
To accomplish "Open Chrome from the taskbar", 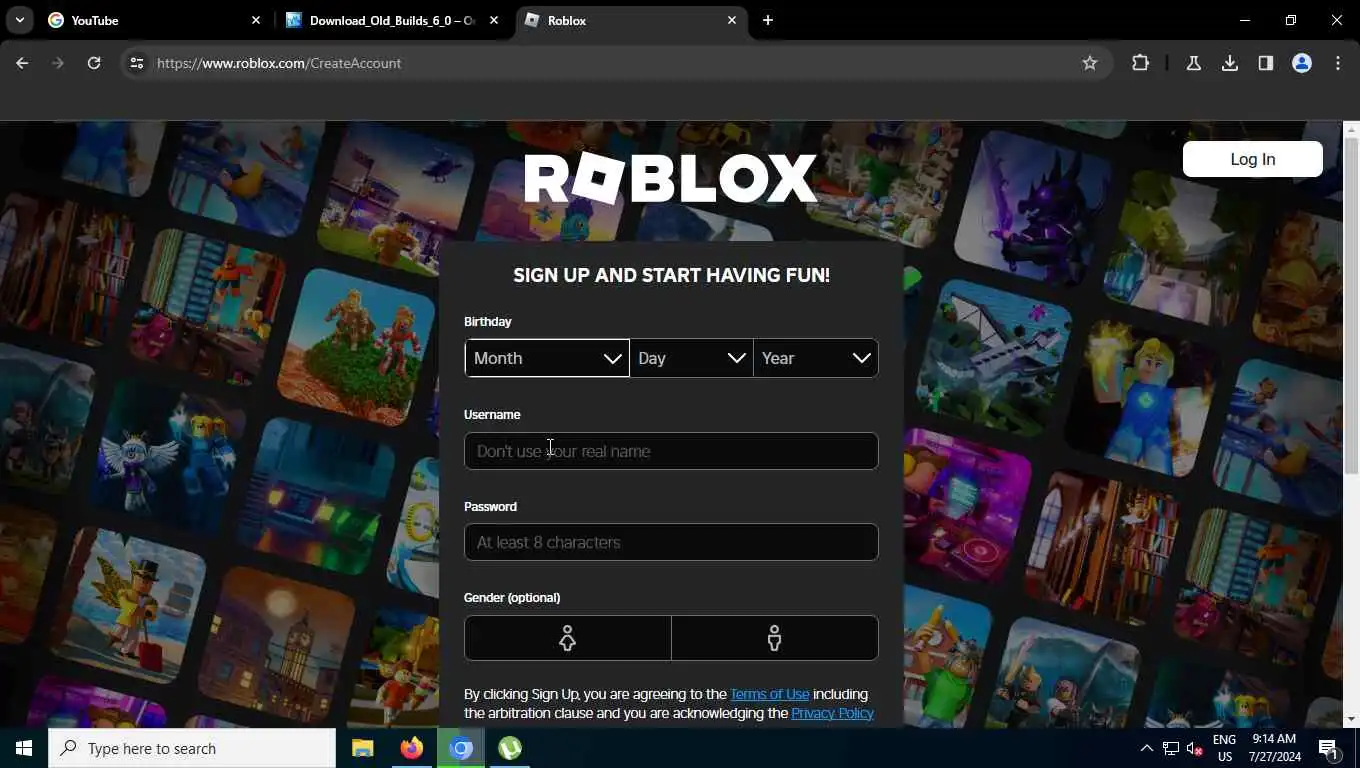I will coord(460,748).
